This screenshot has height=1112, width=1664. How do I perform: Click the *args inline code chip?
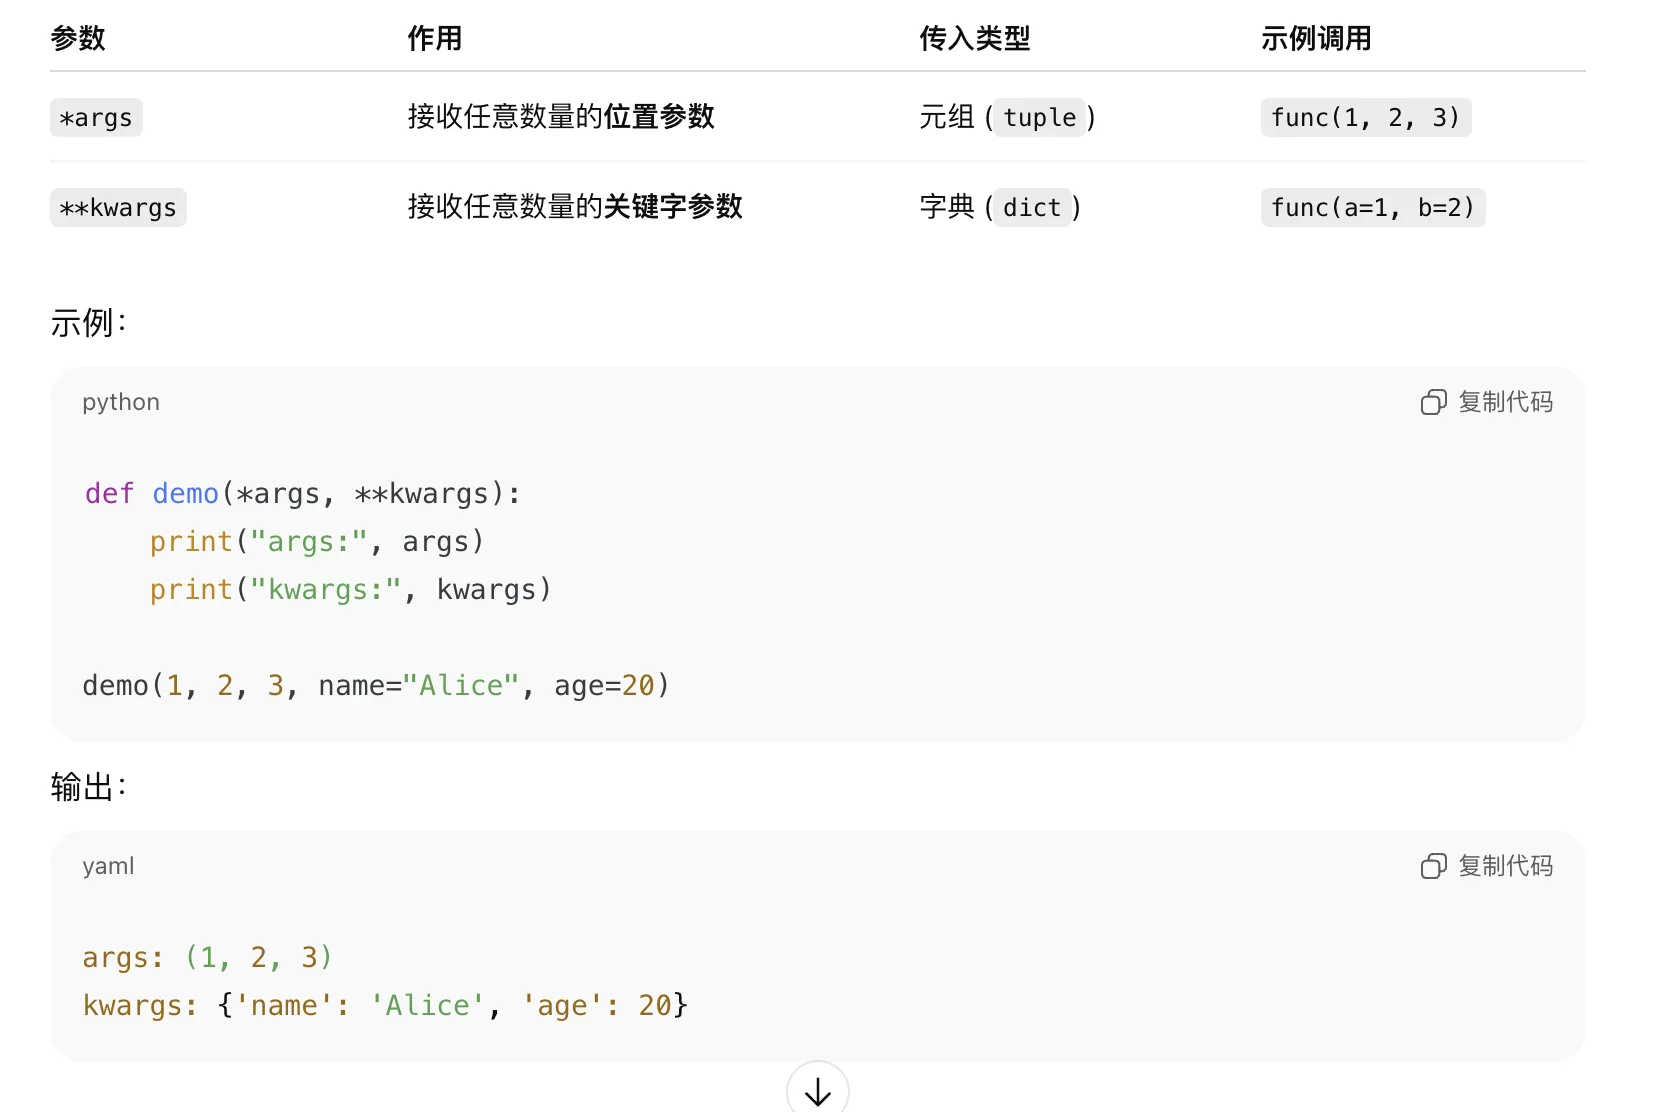click(96, 118)
